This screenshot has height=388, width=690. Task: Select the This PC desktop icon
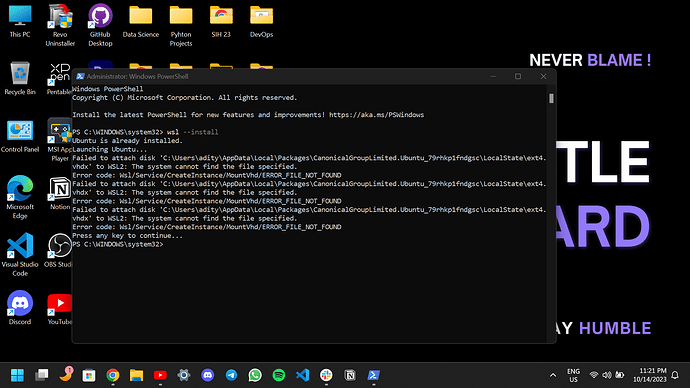[x=20, y=21]
